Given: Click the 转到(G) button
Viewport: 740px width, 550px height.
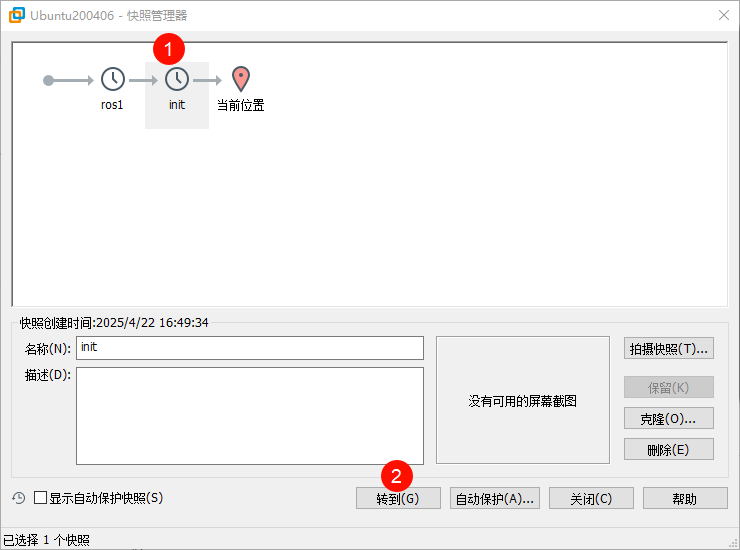Looking at the screenshot, I should [x=398, y=499].
